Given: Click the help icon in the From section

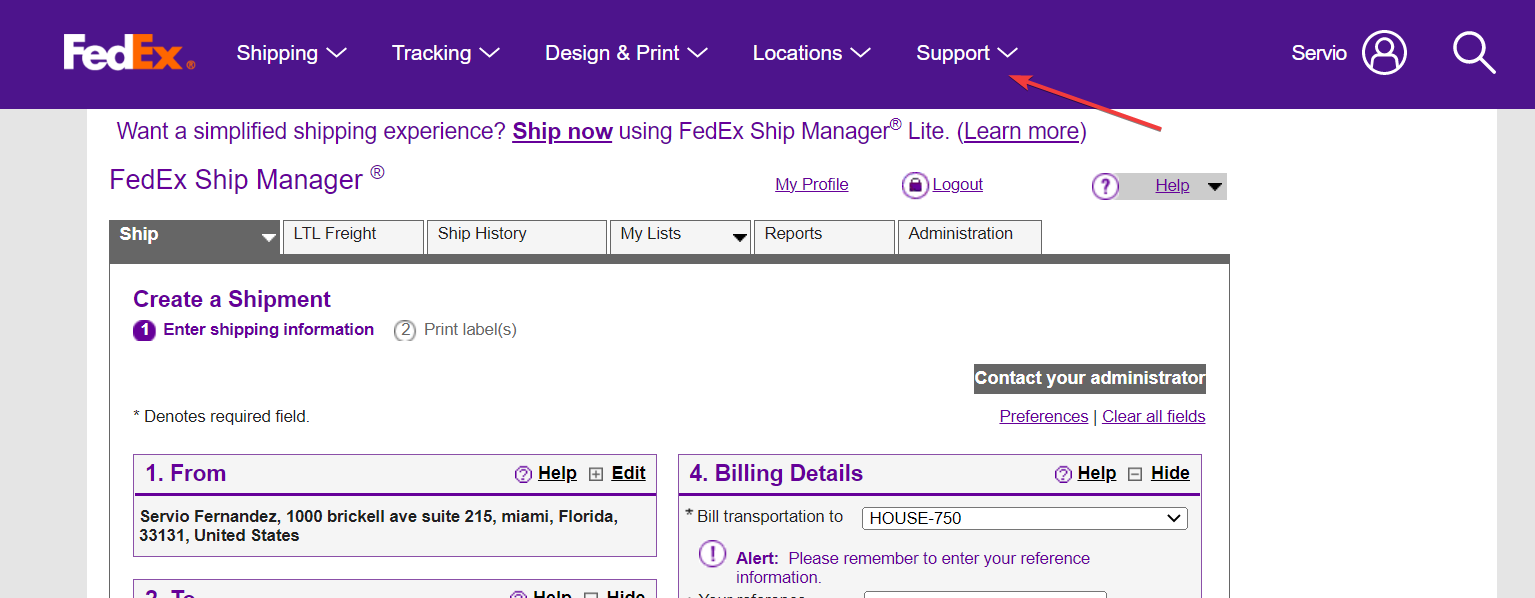Looking at the screenshot, I should pos(523,474).
